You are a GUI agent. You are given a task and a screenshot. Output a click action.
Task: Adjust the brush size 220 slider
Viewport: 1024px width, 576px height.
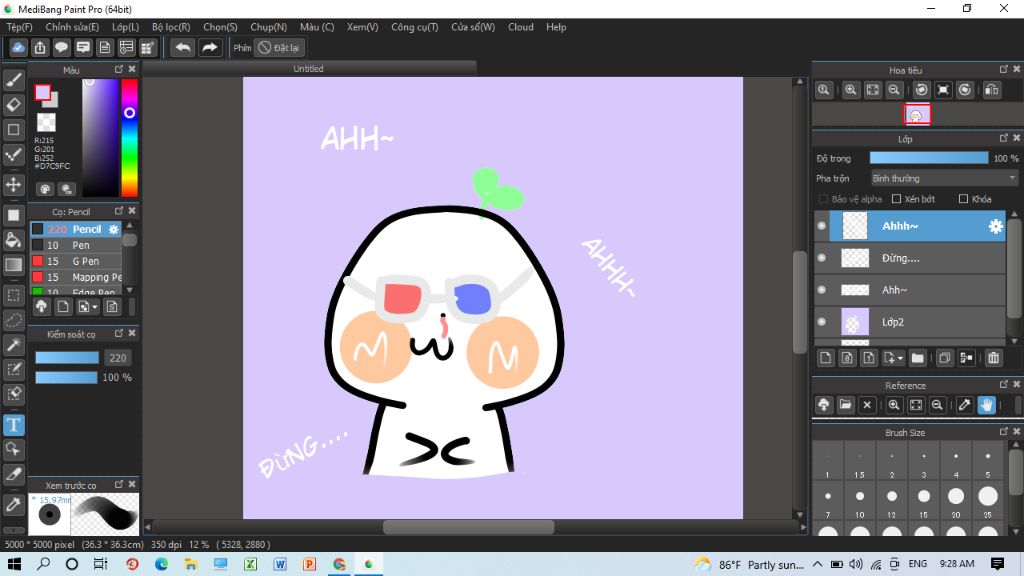point(67,358)
